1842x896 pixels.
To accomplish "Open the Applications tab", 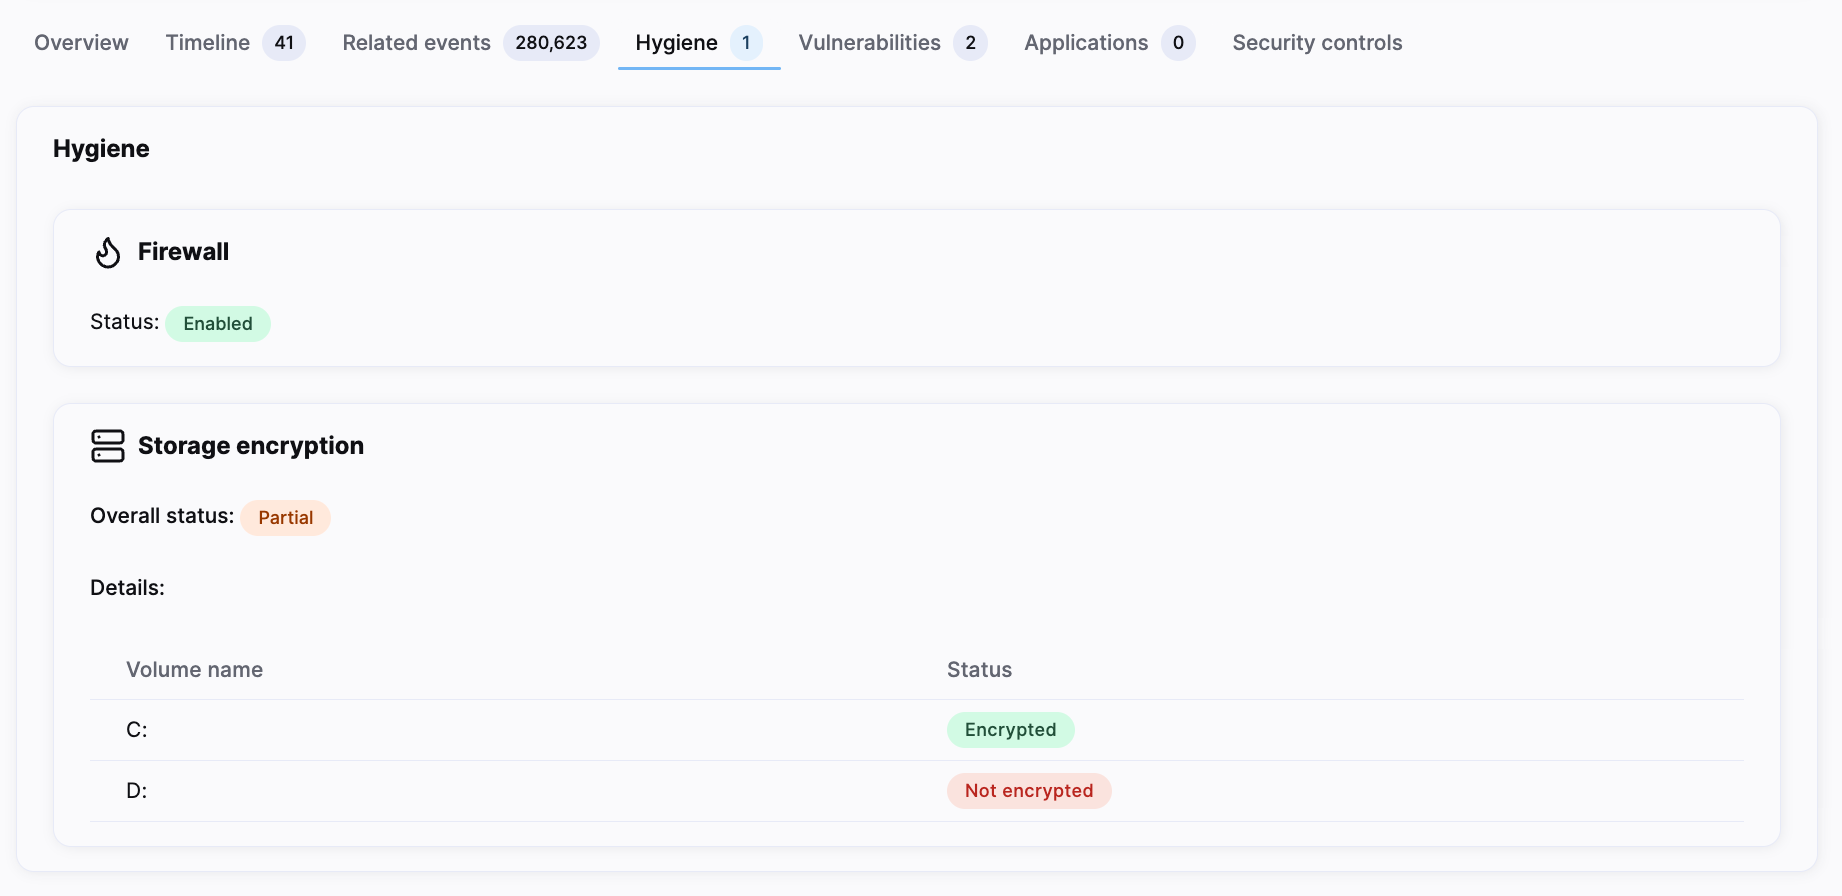I will click(x=1110, y=43).
